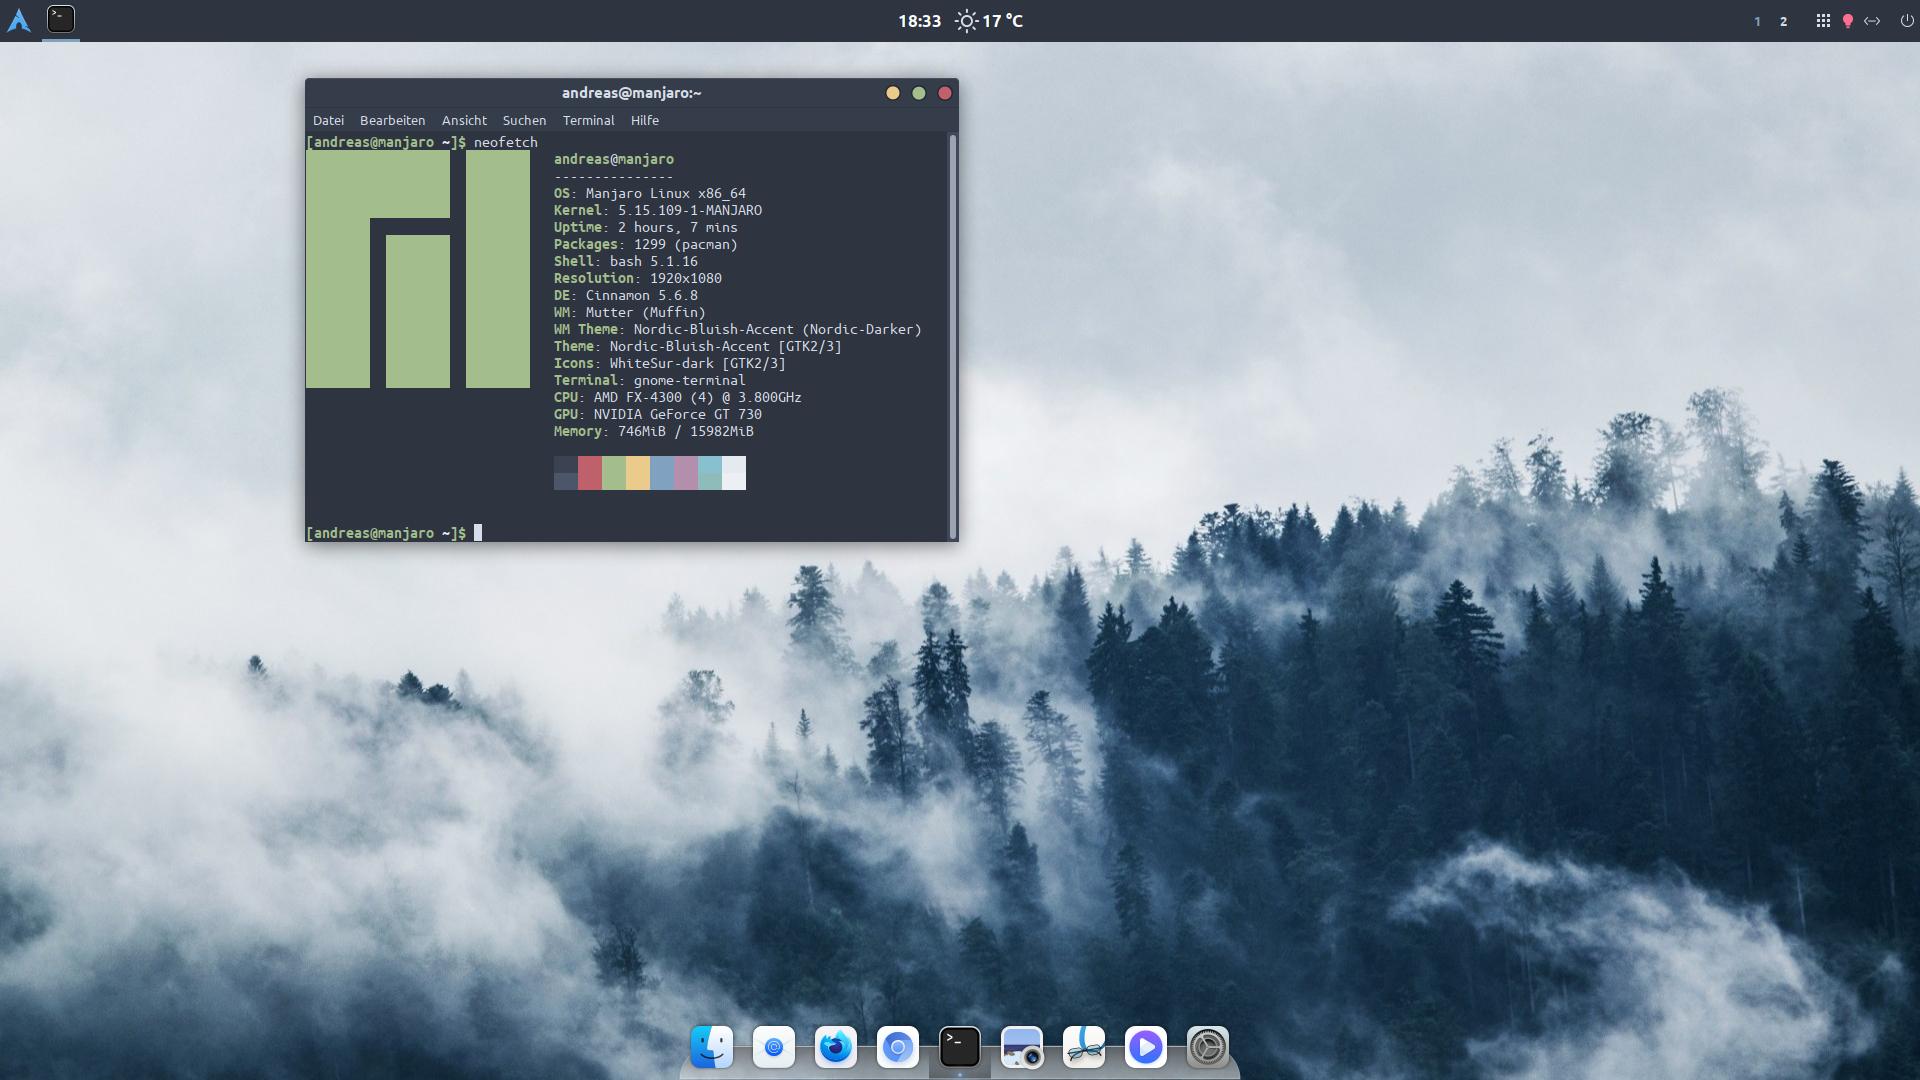Click the application grid icon in panel
Screen dimensions: 1920x1080
[1823, 21]
